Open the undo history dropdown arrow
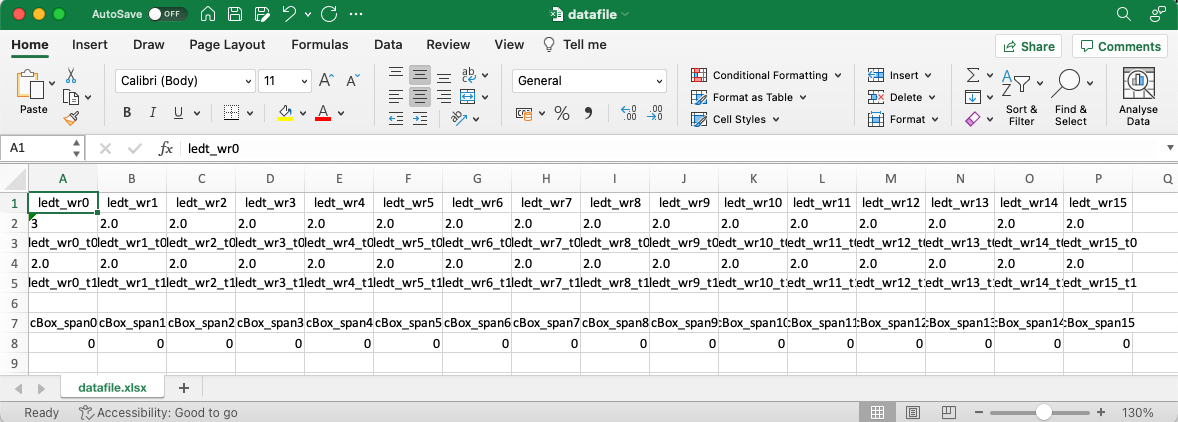 tap(307, 14)
